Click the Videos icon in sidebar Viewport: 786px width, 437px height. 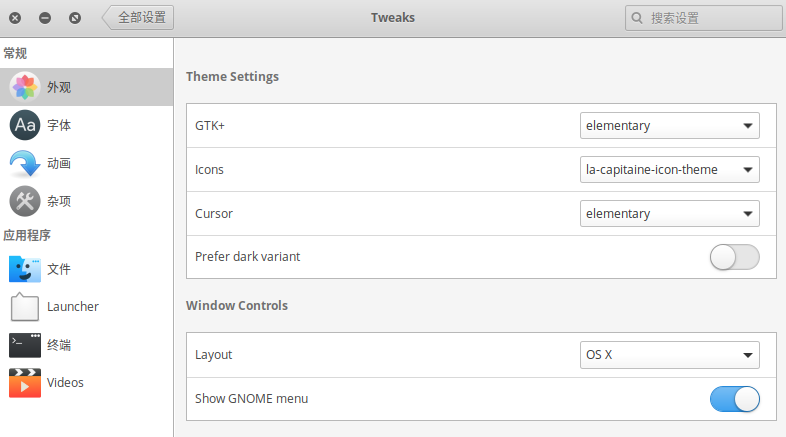click(x=25, y=382)
